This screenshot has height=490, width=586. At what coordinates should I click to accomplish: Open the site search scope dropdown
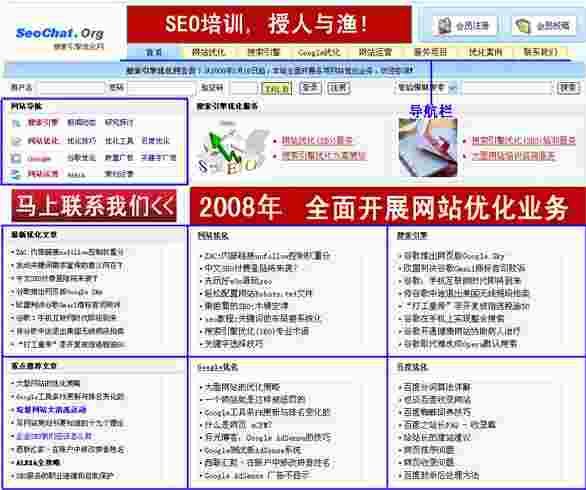pos(427,88)
